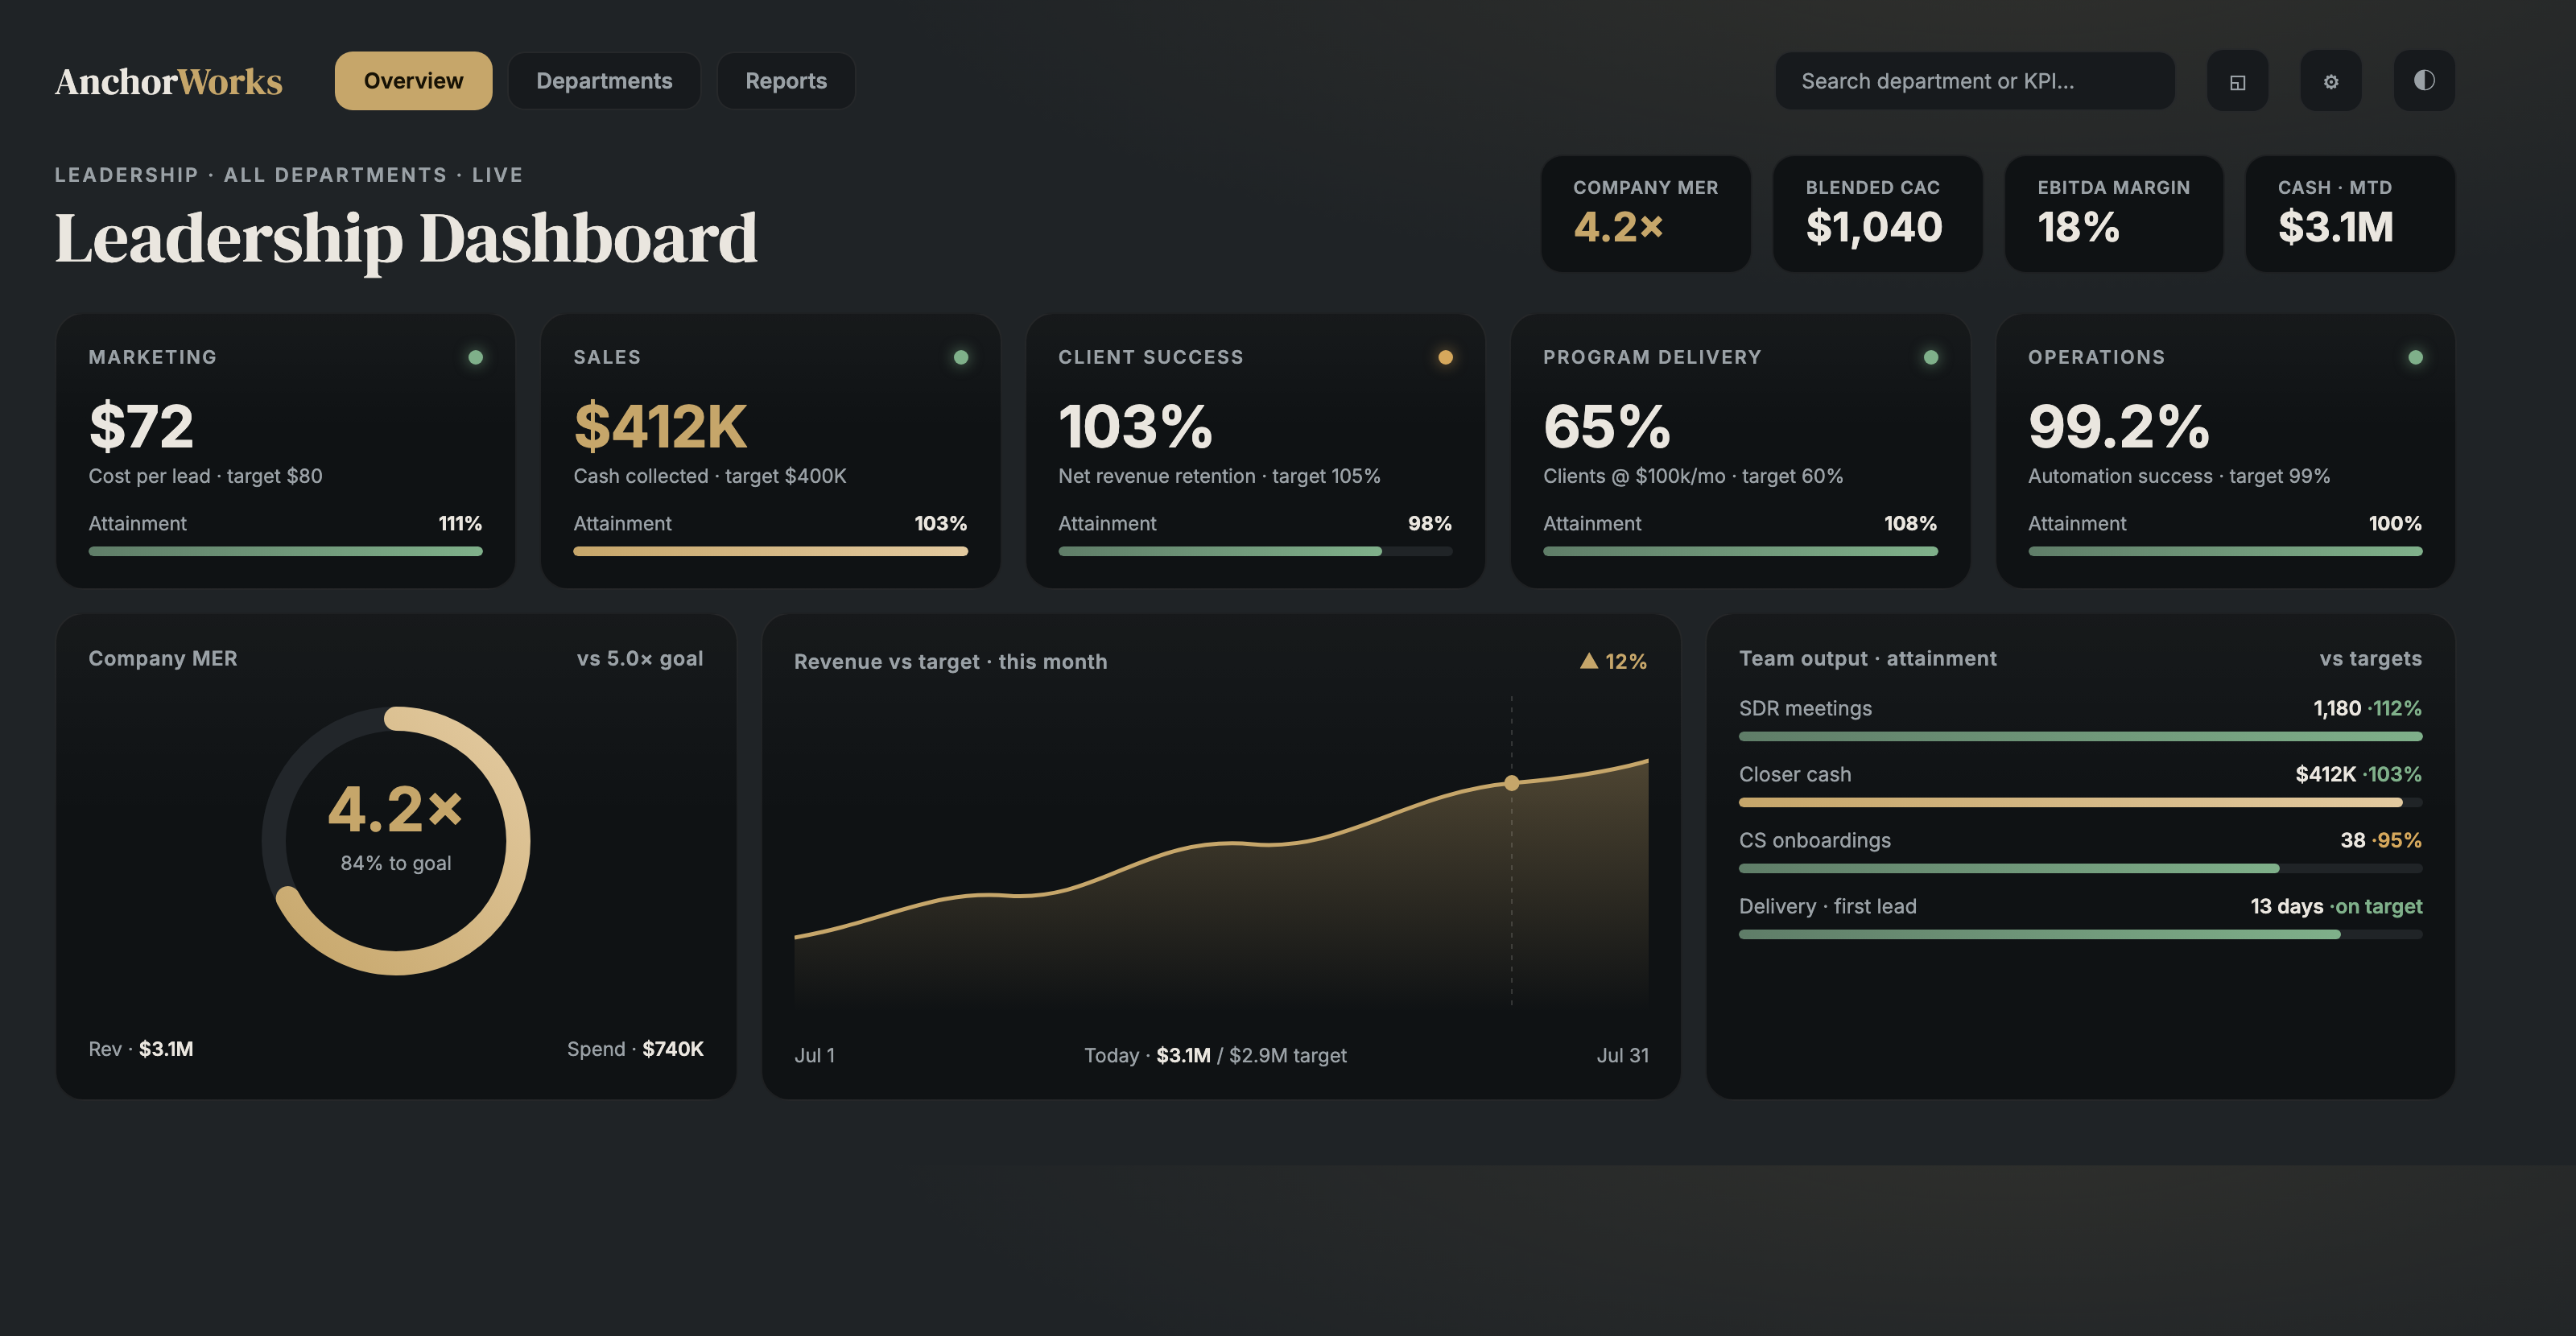Click Delivery first lead progress bar

coord(2080,934)
